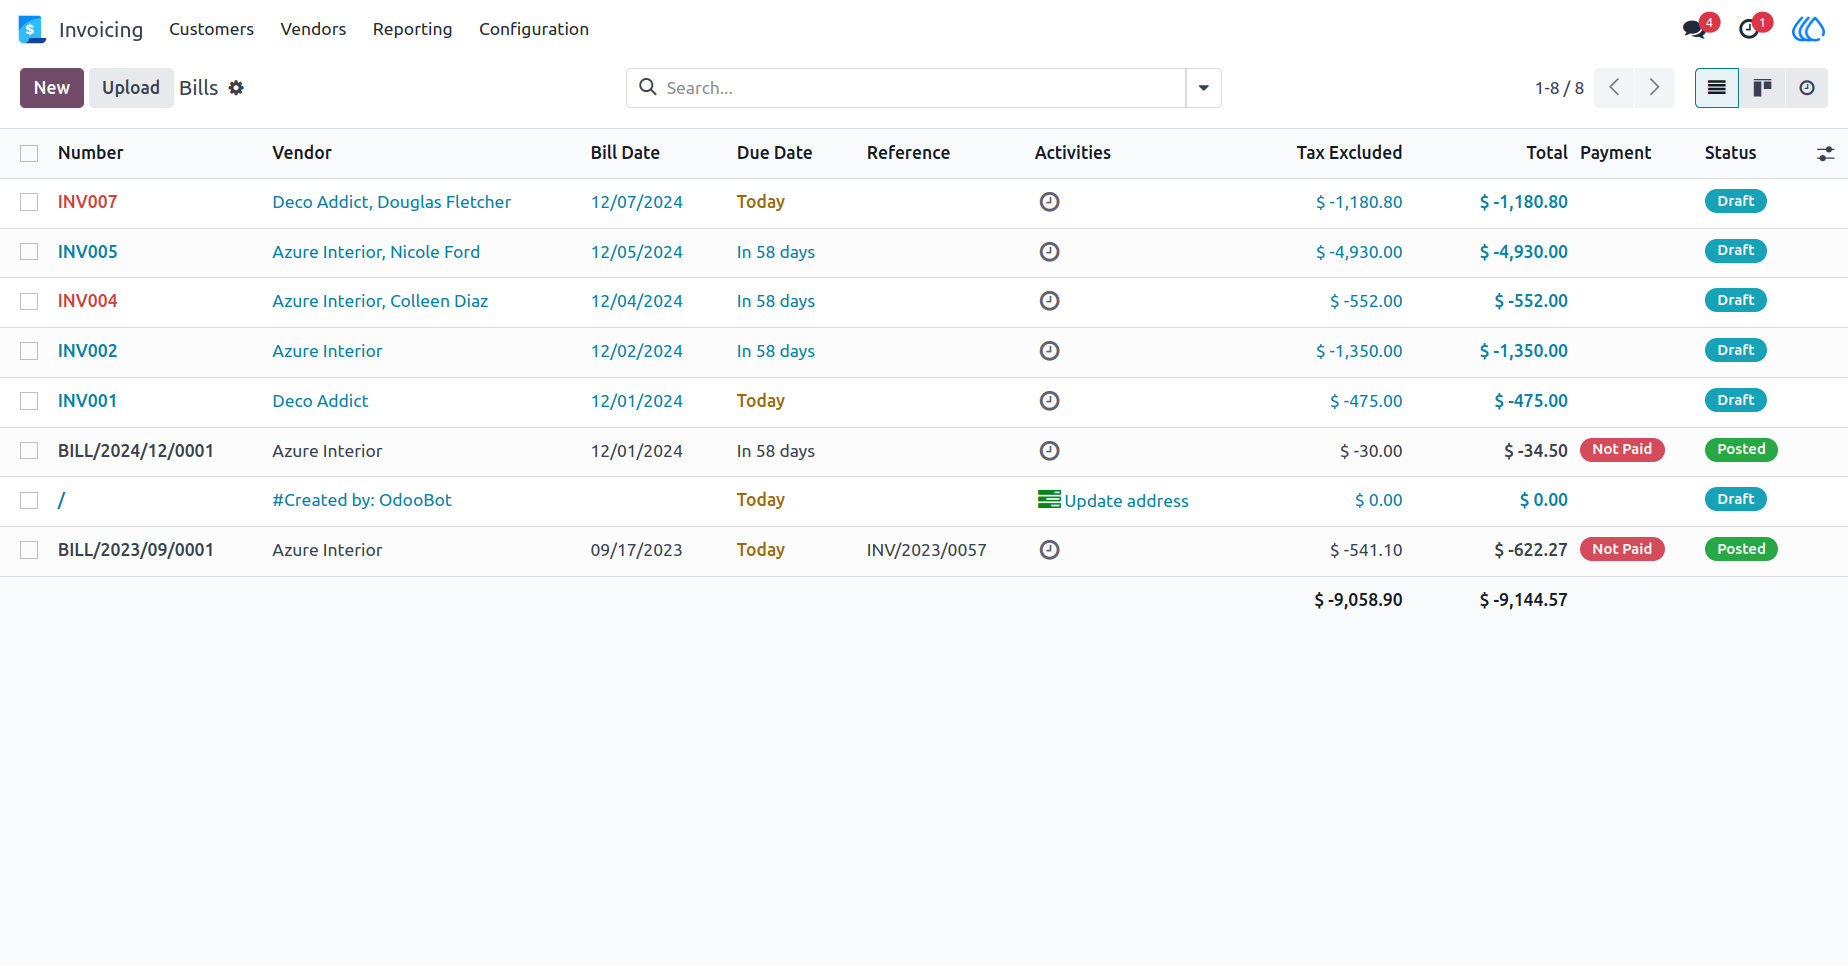Sort by the Tax Excluded column

[x=1349, y=153]
